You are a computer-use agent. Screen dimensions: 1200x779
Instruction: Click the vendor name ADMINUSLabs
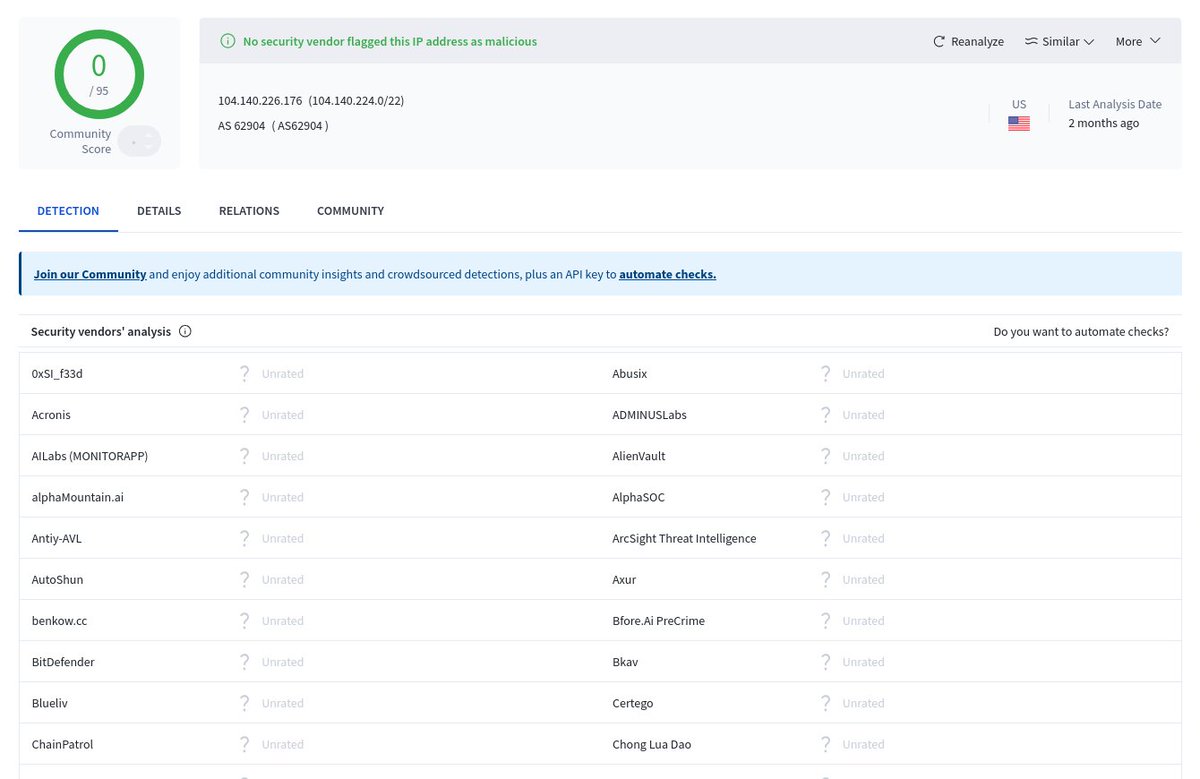click(649, 415)
